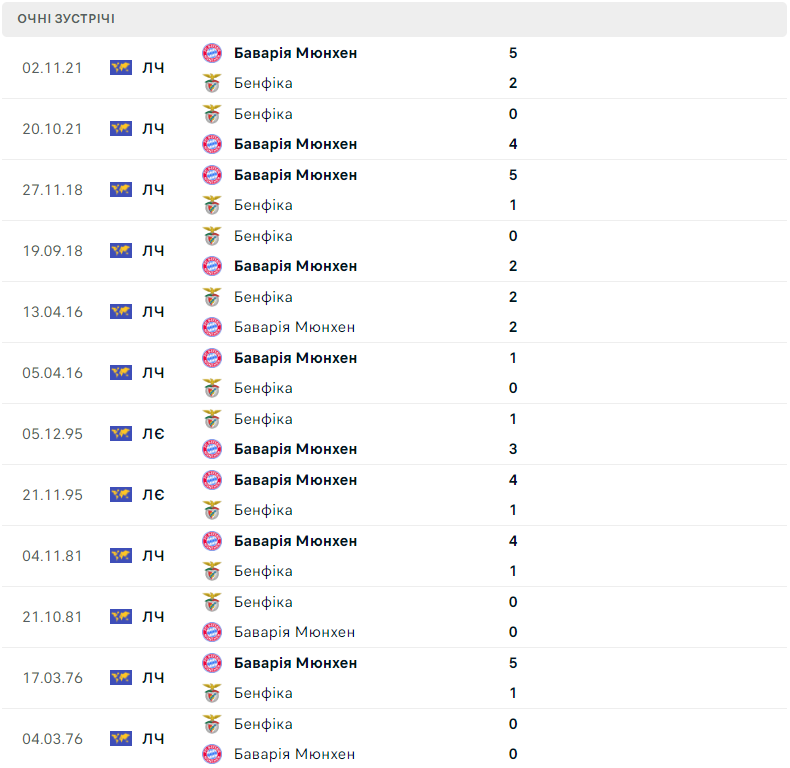Click the world flag icon beside 04.03.76
Image resolution: width=790 pixels, height=768 pixels.
[x=121, y=738]
